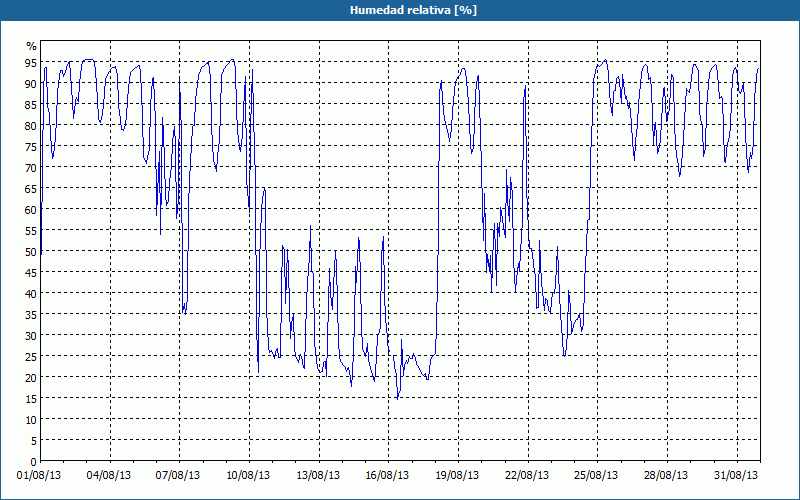This screenshot has height=500, width=800.
Task: Select the 01/08/13 date label
Action: [x=39, y=476]
